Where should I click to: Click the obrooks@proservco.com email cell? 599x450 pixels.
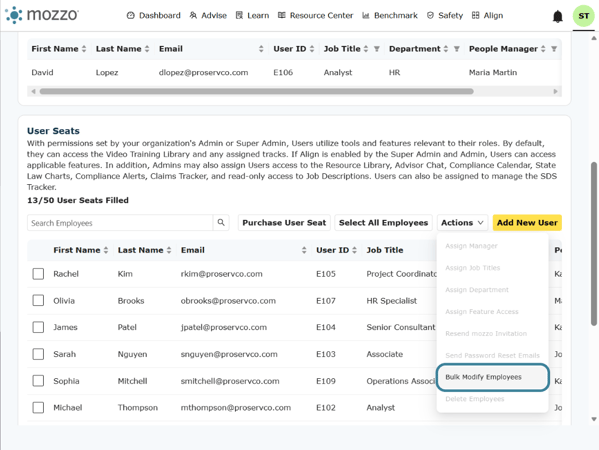tap(228, 301)
